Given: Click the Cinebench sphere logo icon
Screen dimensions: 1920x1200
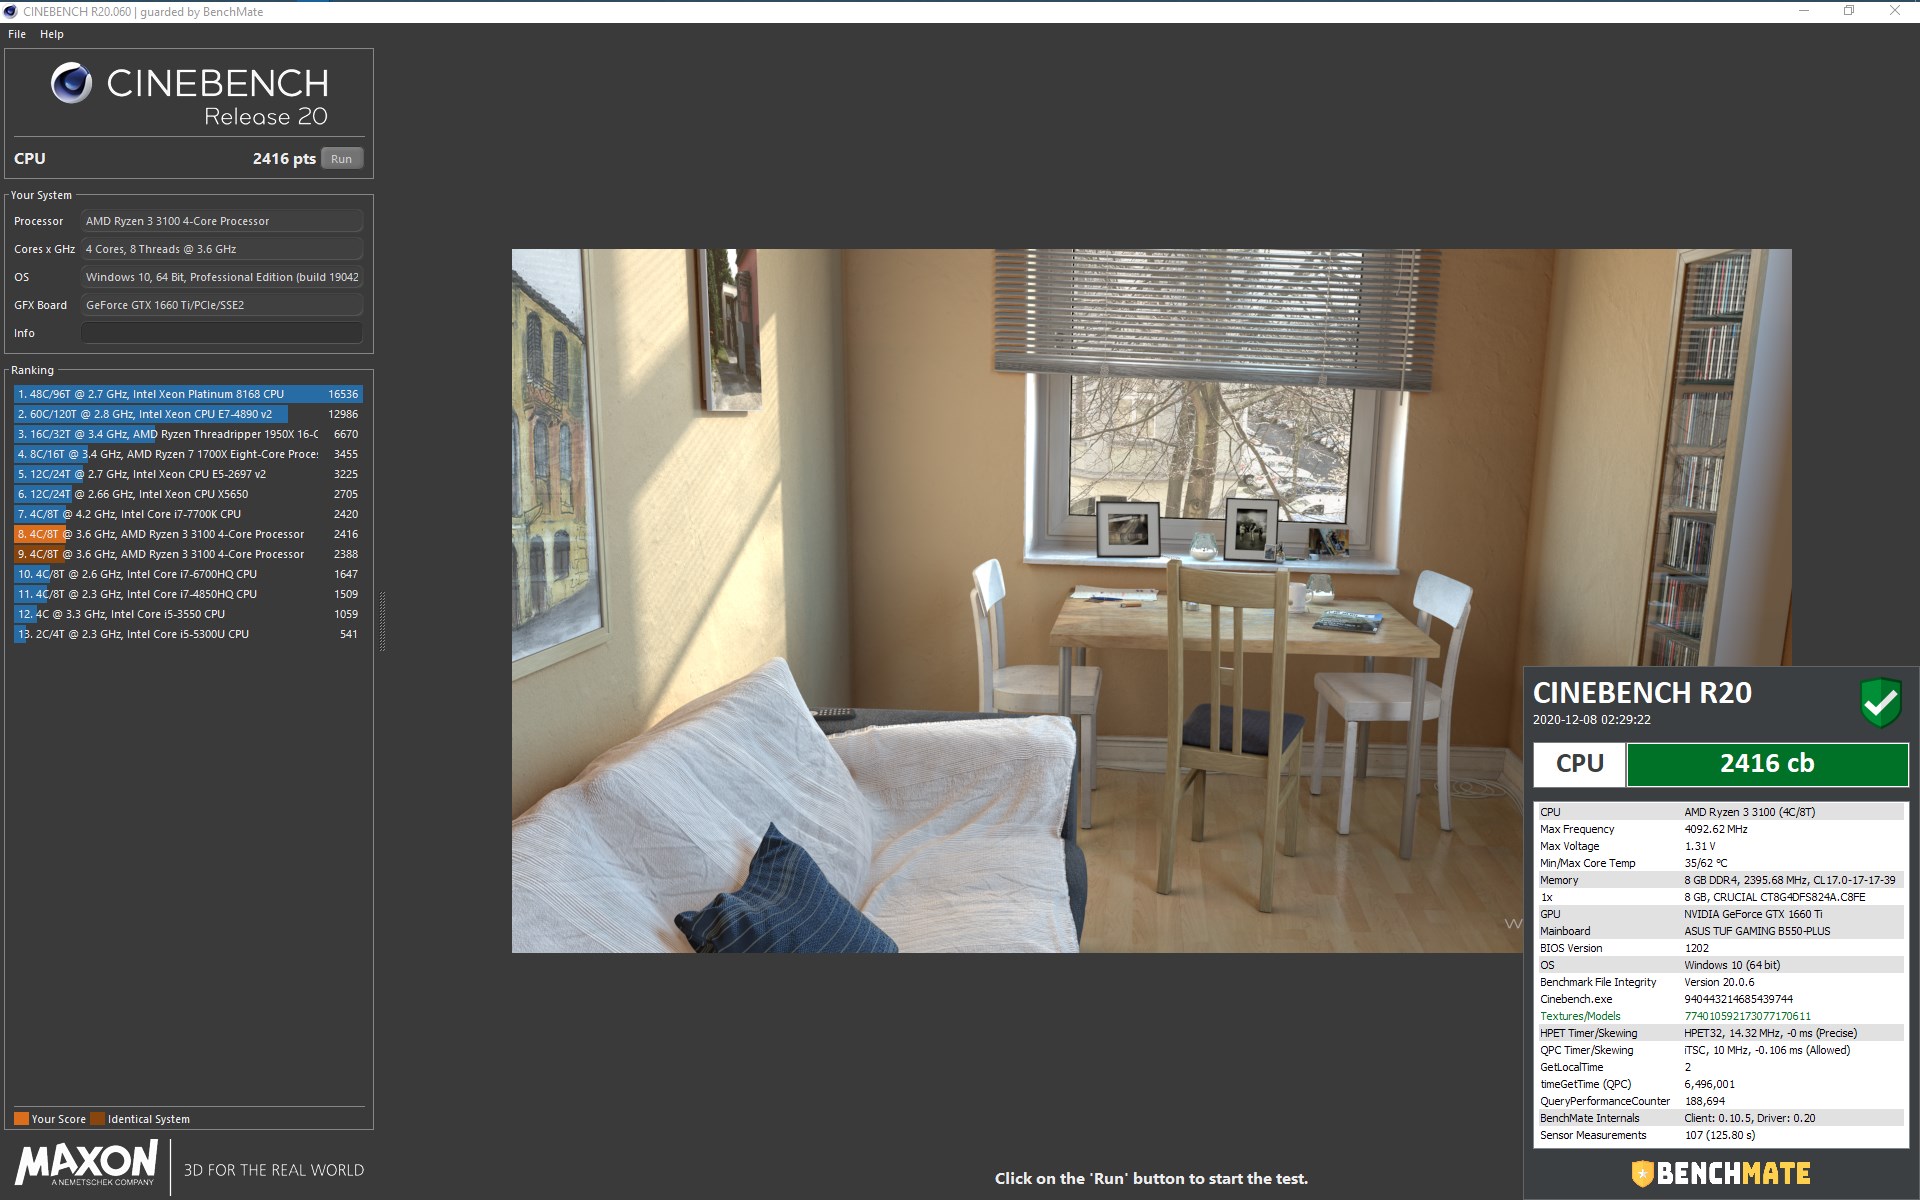Looking at the screenshot, I should pyautogui.click(x=72, y=83).
